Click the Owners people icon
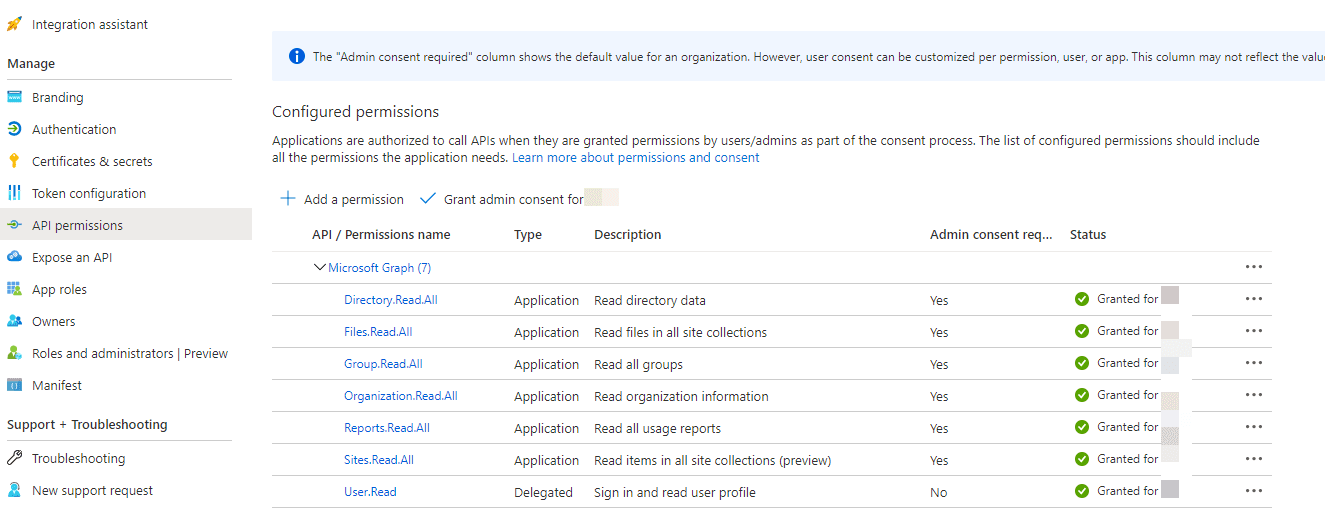Image resolution: width=1325 pixels, height=516 pixels. pyautogui.click(x=14, y=321)
